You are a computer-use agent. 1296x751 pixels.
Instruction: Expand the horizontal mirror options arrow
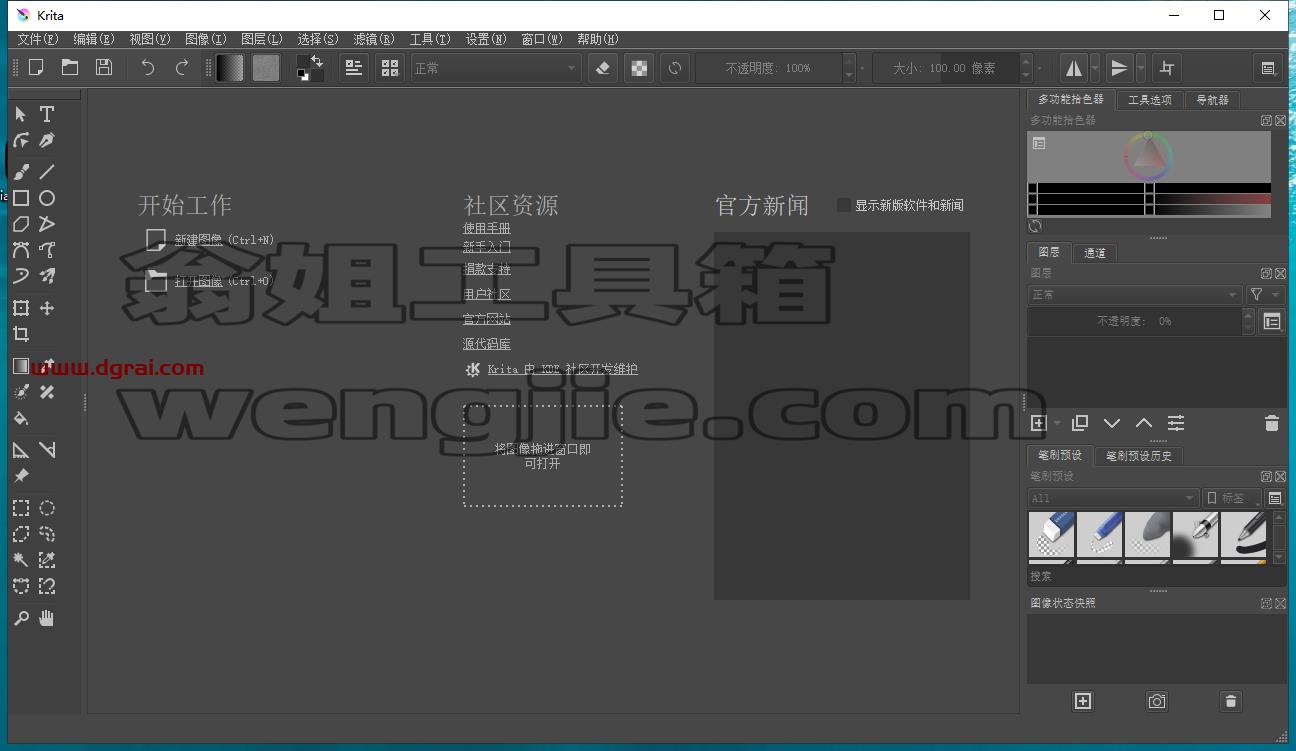[x=1095, y=68]
